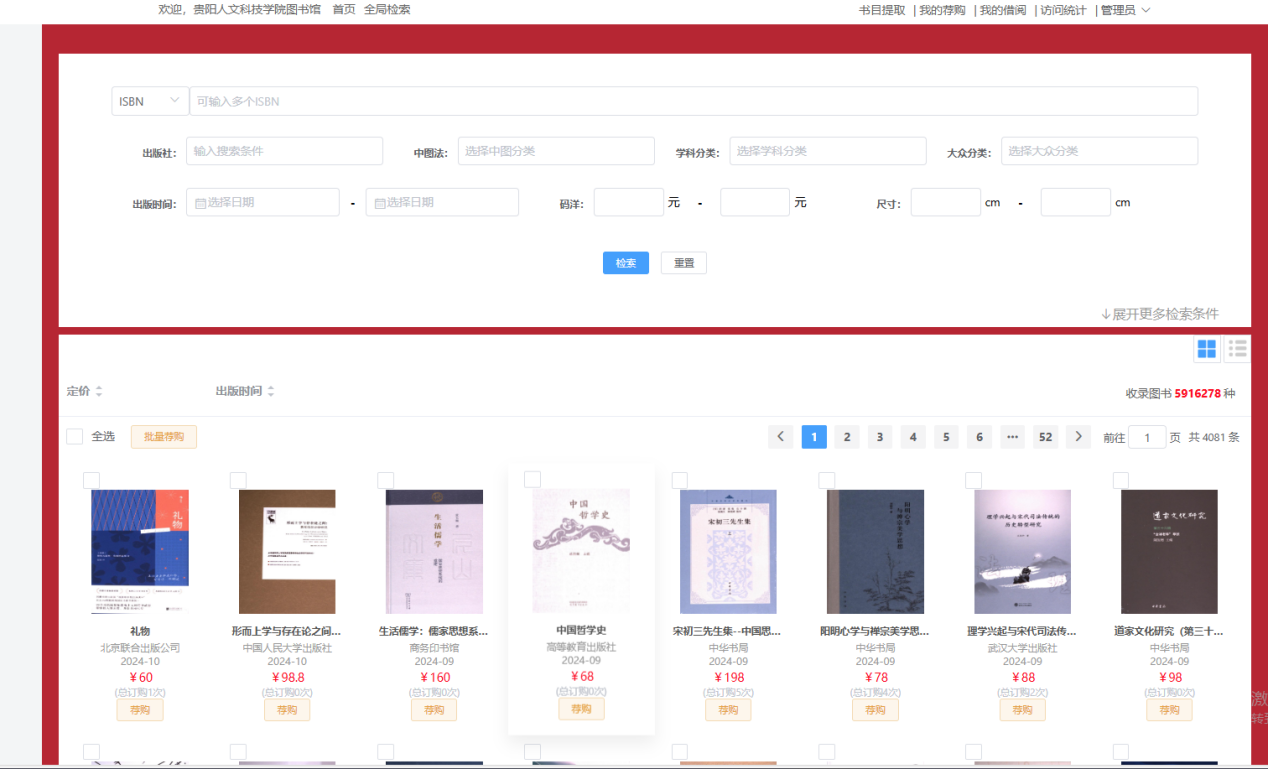Open the ISBN search type dropdown

pos(150,101)
